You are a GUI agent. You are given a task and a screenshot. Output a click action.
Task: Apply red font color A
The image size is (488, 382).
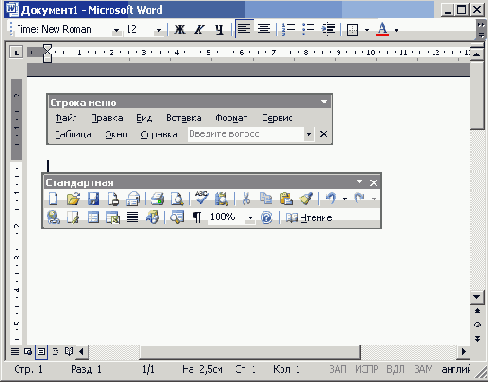[382, 29]
